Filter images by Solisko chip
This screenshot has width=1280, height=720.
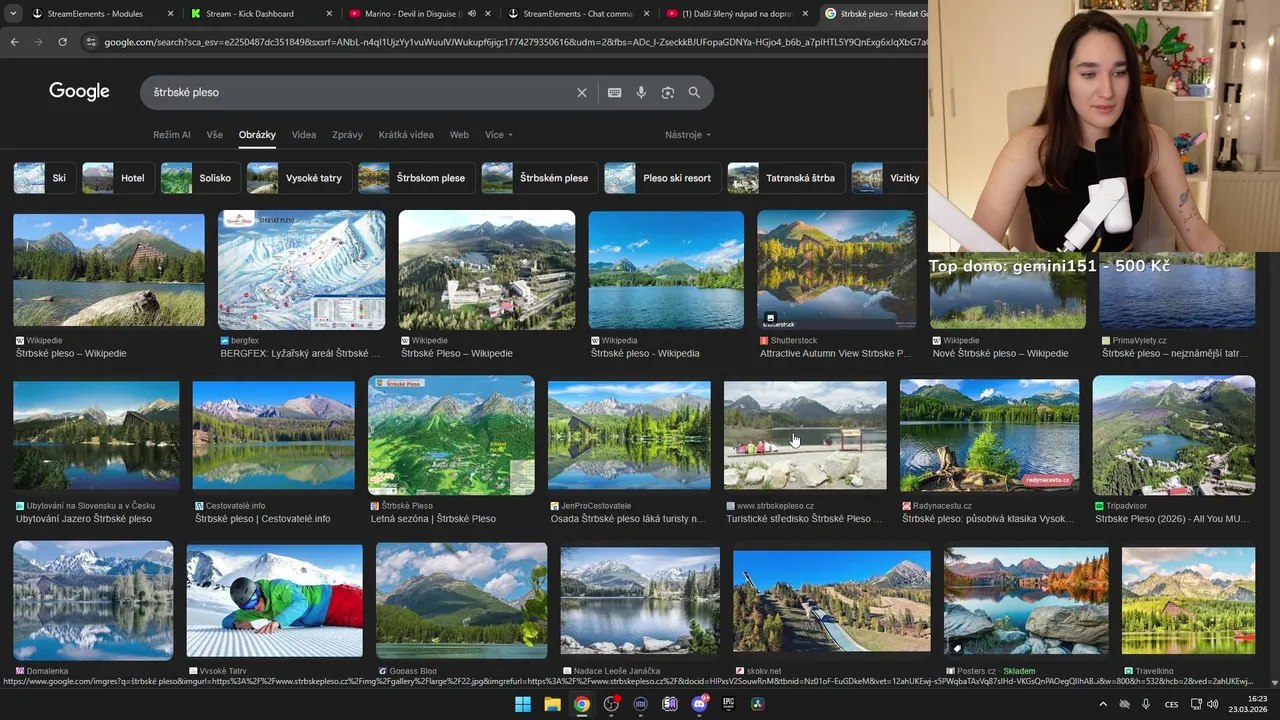pos(200,178)
